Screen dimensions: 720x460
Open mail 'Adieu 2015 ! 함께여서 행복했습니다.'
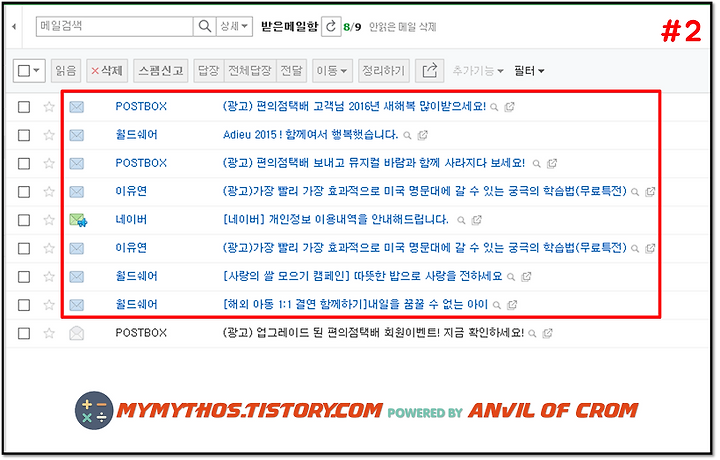[310, 135]
